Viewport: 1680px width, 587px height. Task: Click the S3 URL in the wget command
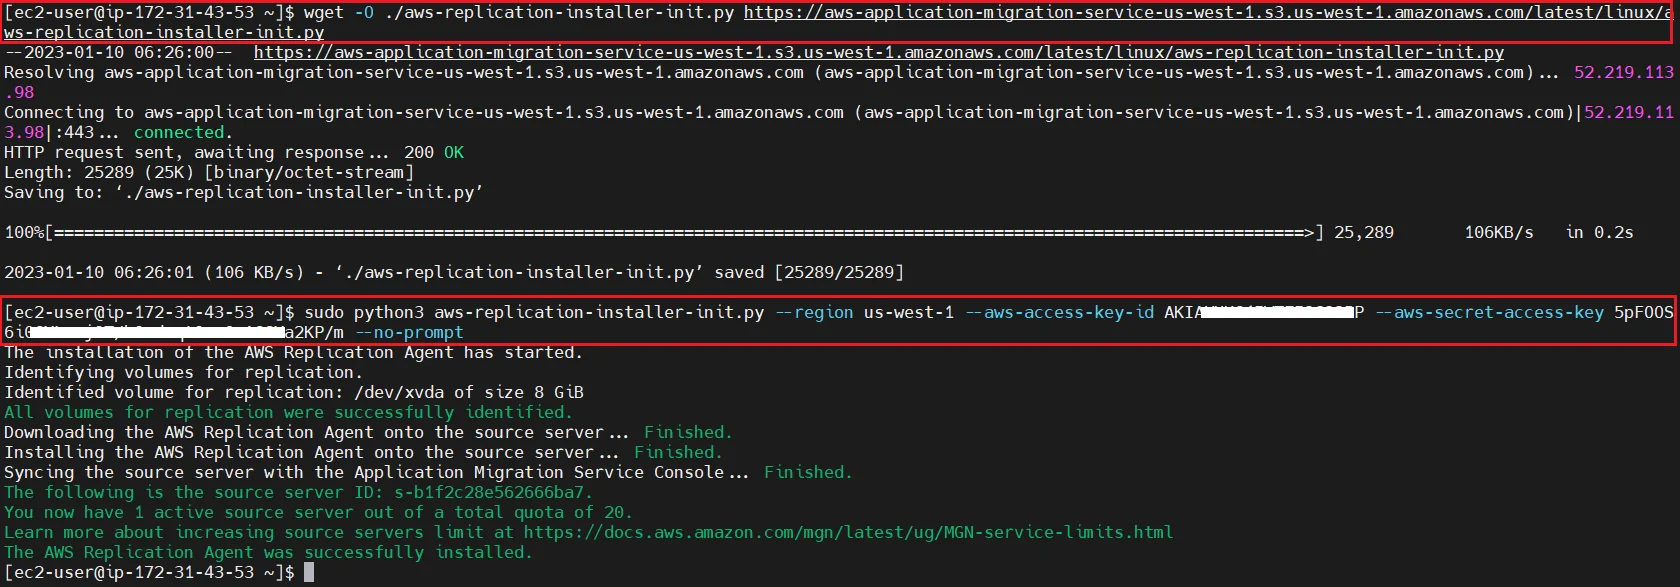pyautogui.click(x=1207, y=12)
